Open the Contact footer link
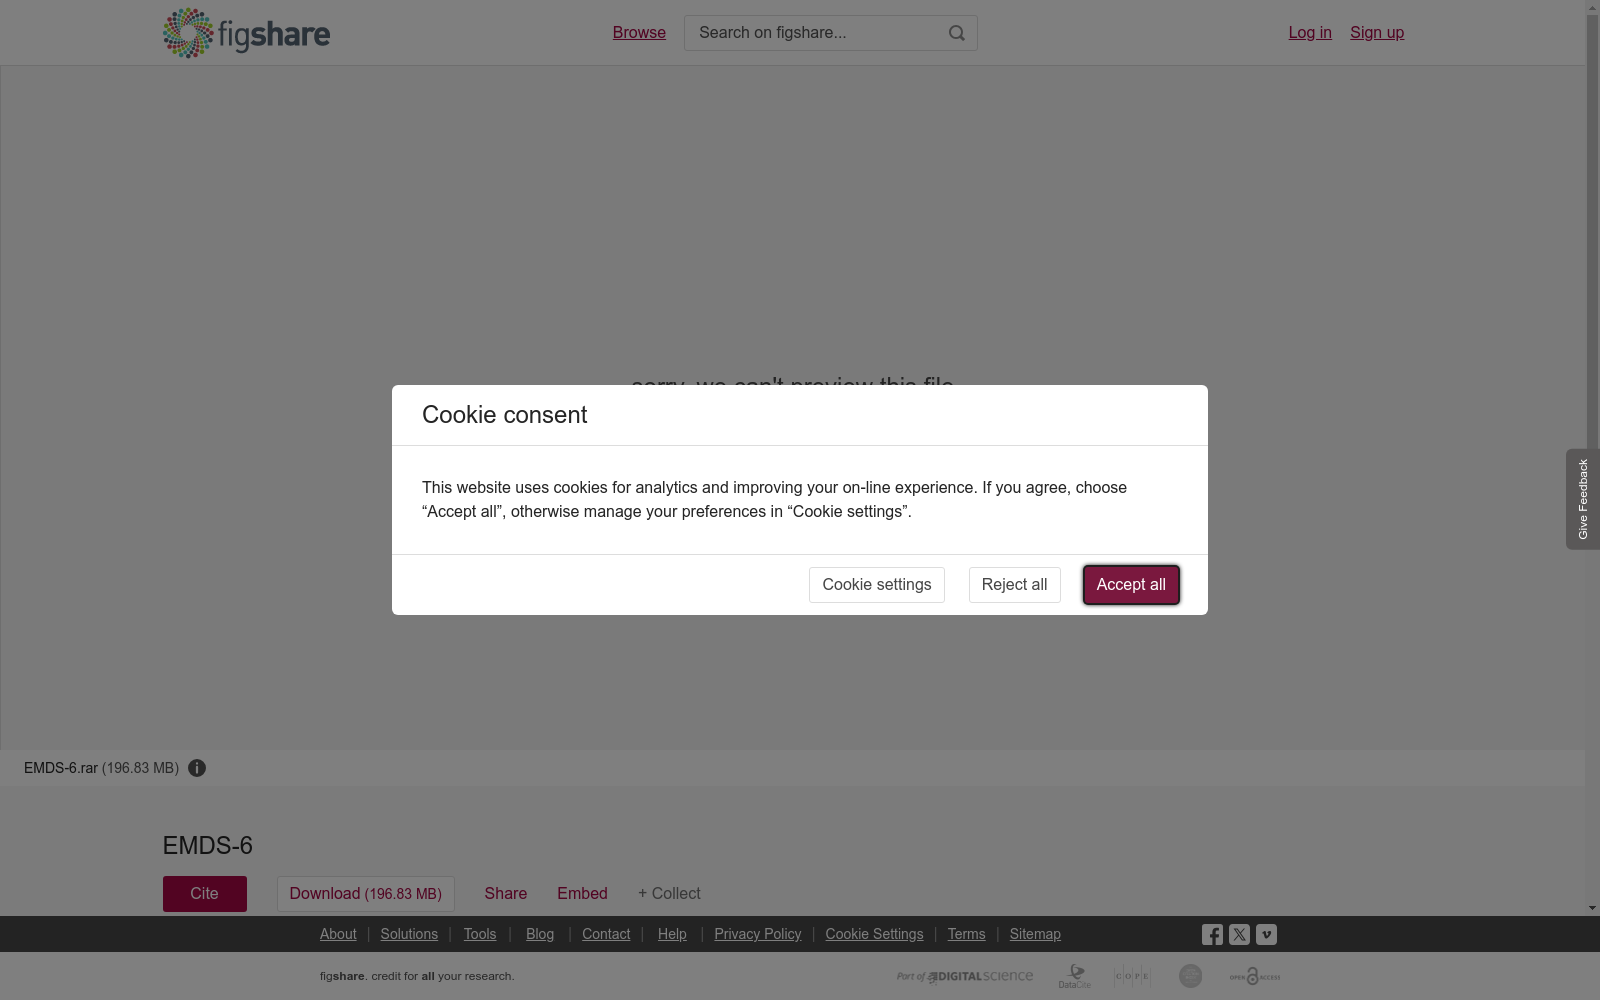The width and height of the screenshot is (1600, 1000). click(x=606, y=934)
